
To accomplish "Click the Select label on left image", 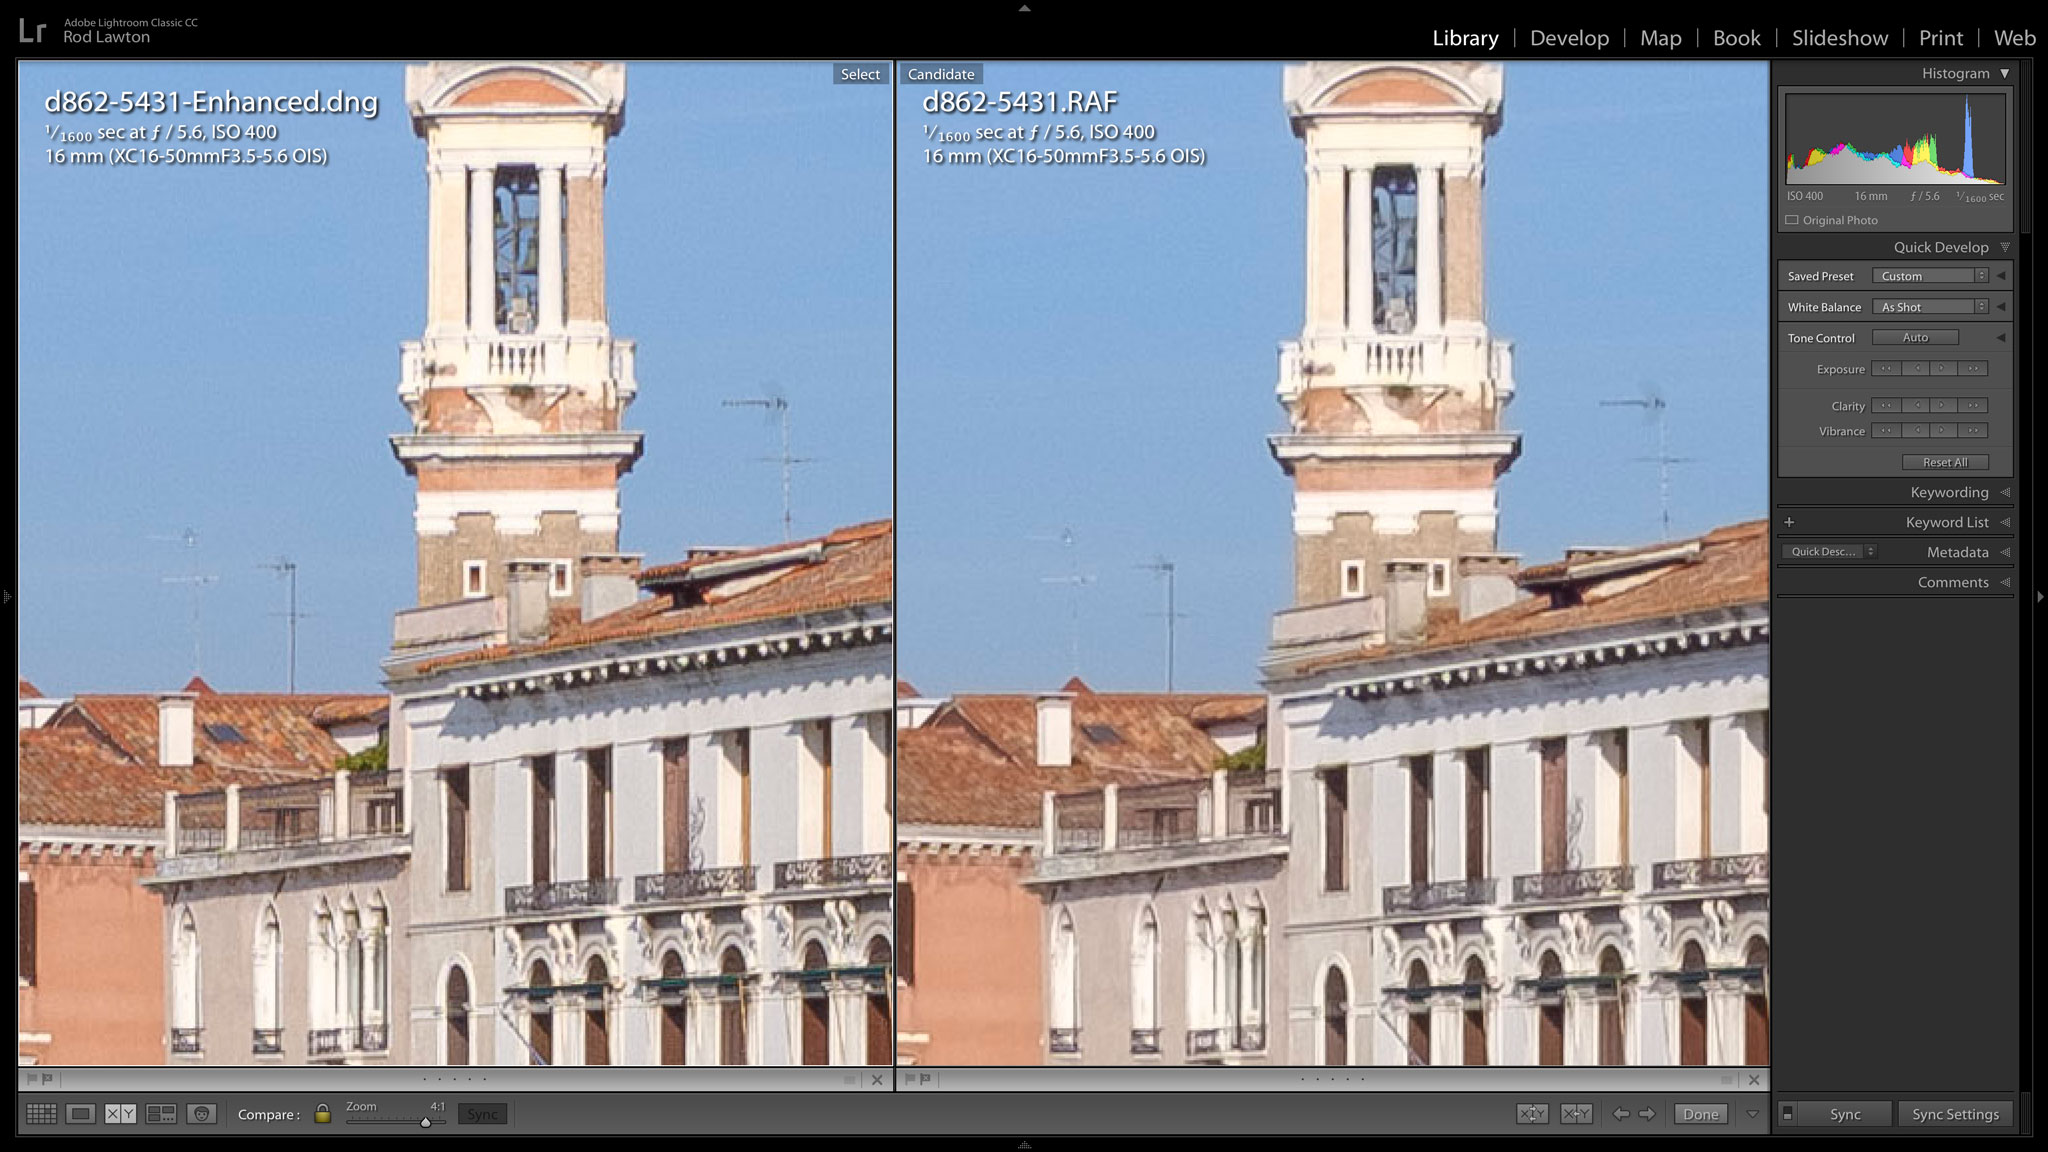I will click(x=857, y=73).
